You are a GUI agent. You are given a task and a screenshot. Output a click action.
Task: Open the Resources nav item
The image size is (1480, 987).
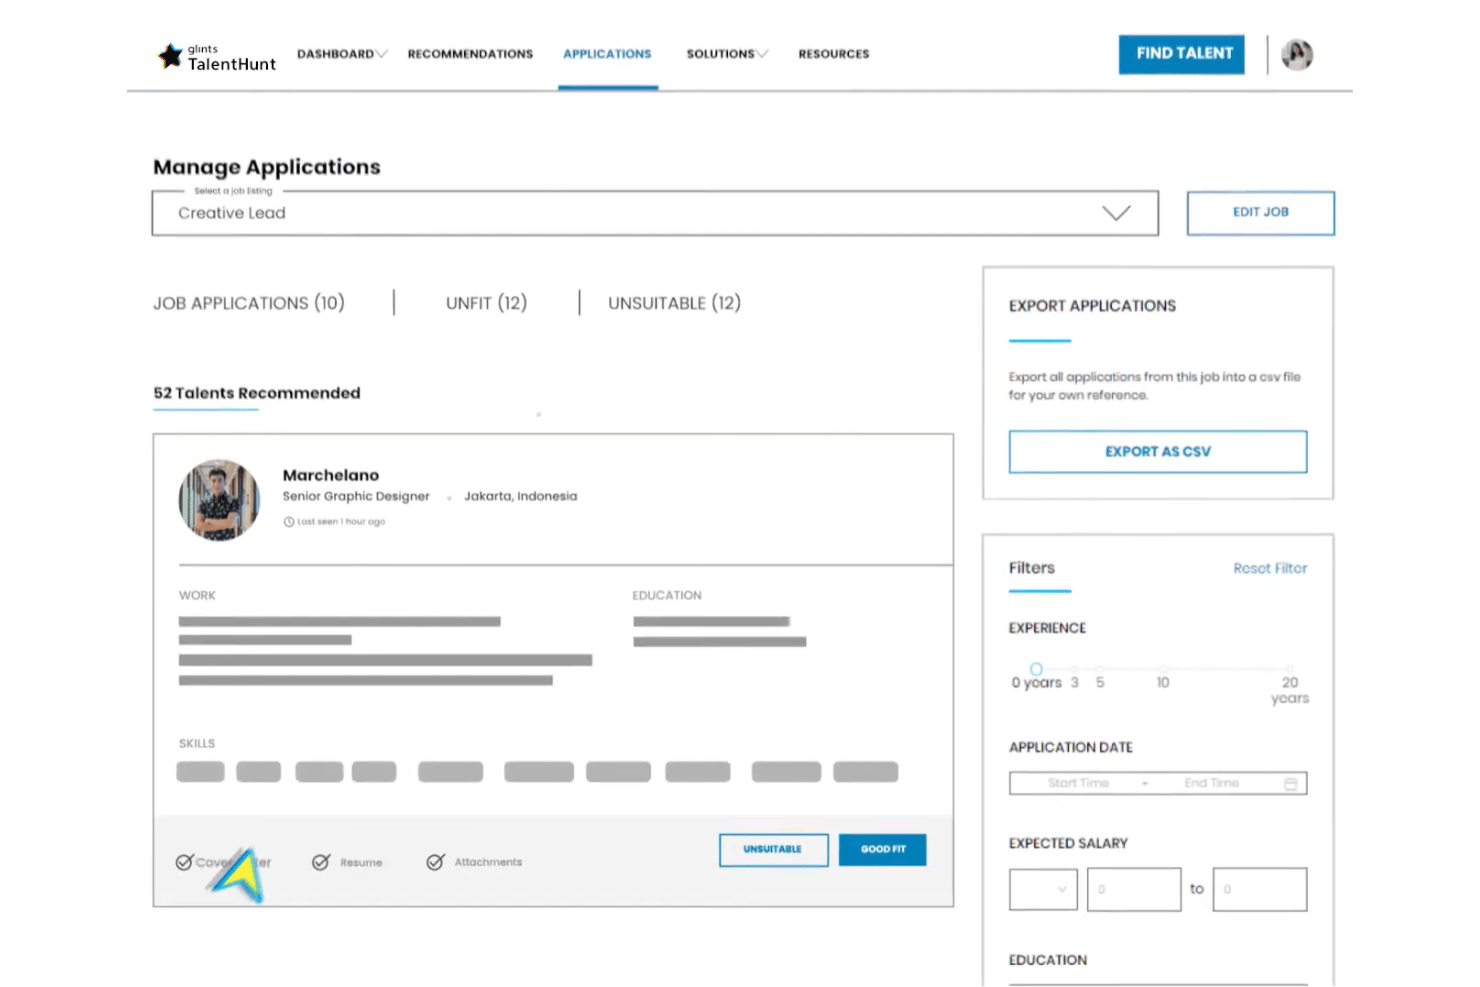pyautogui.click(x=833, y=54)
